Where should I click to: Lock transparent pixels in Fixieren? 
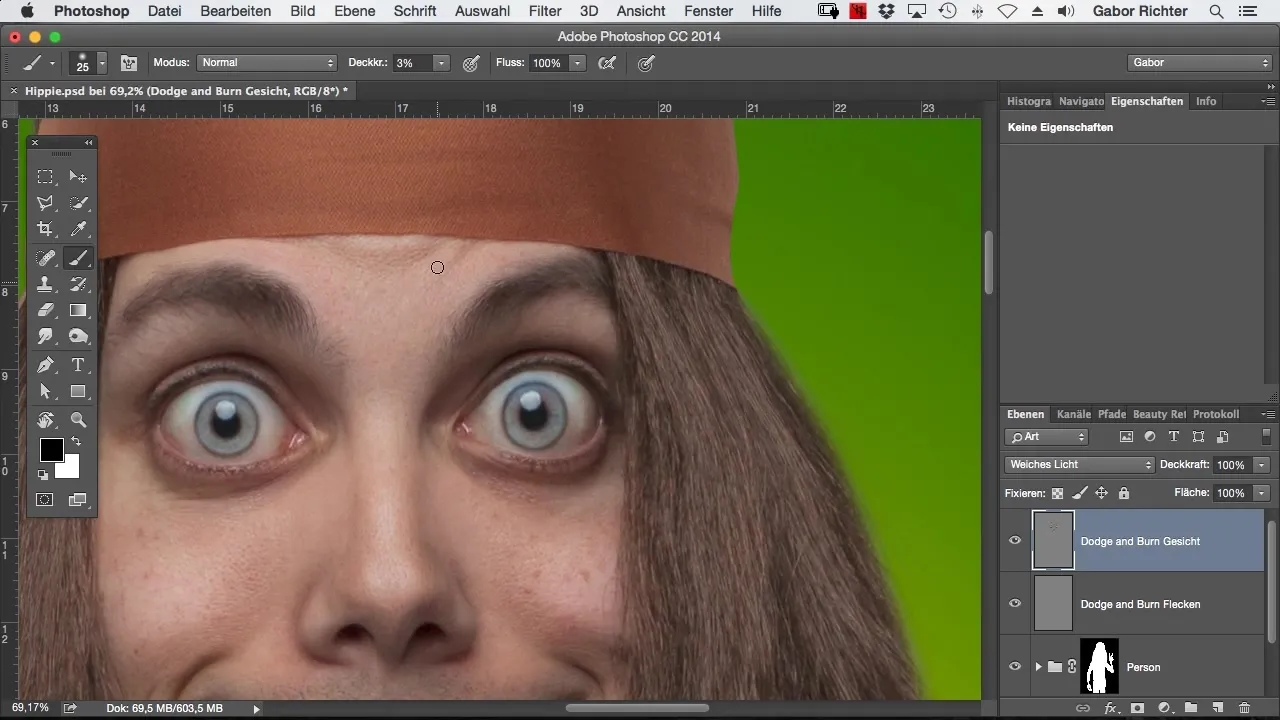(1057, 493)
